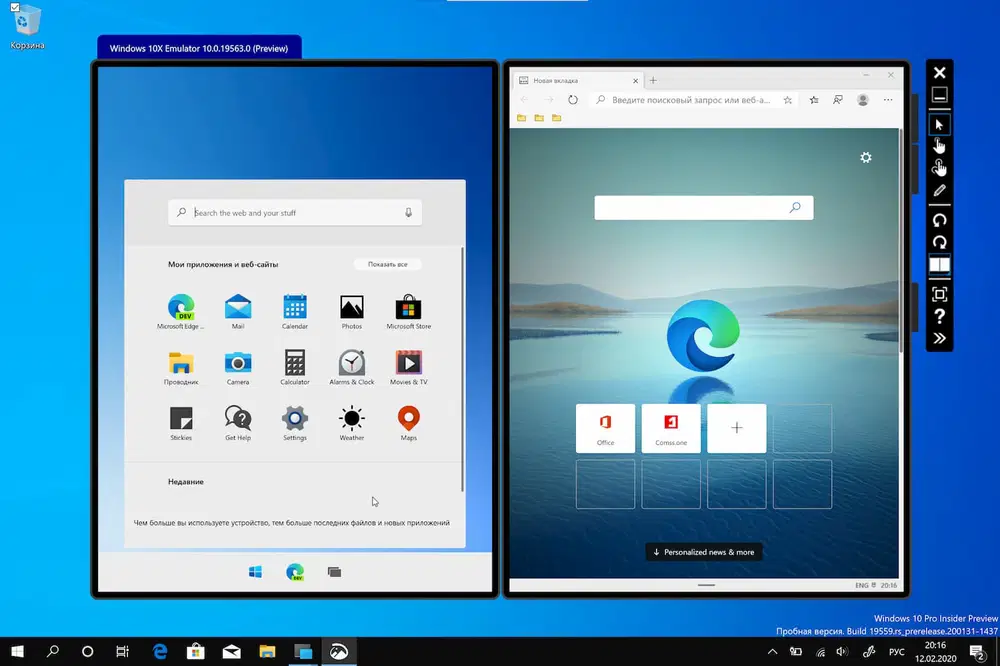
Task: Open emulator help with the question mark icon
Action: (938, 315)
